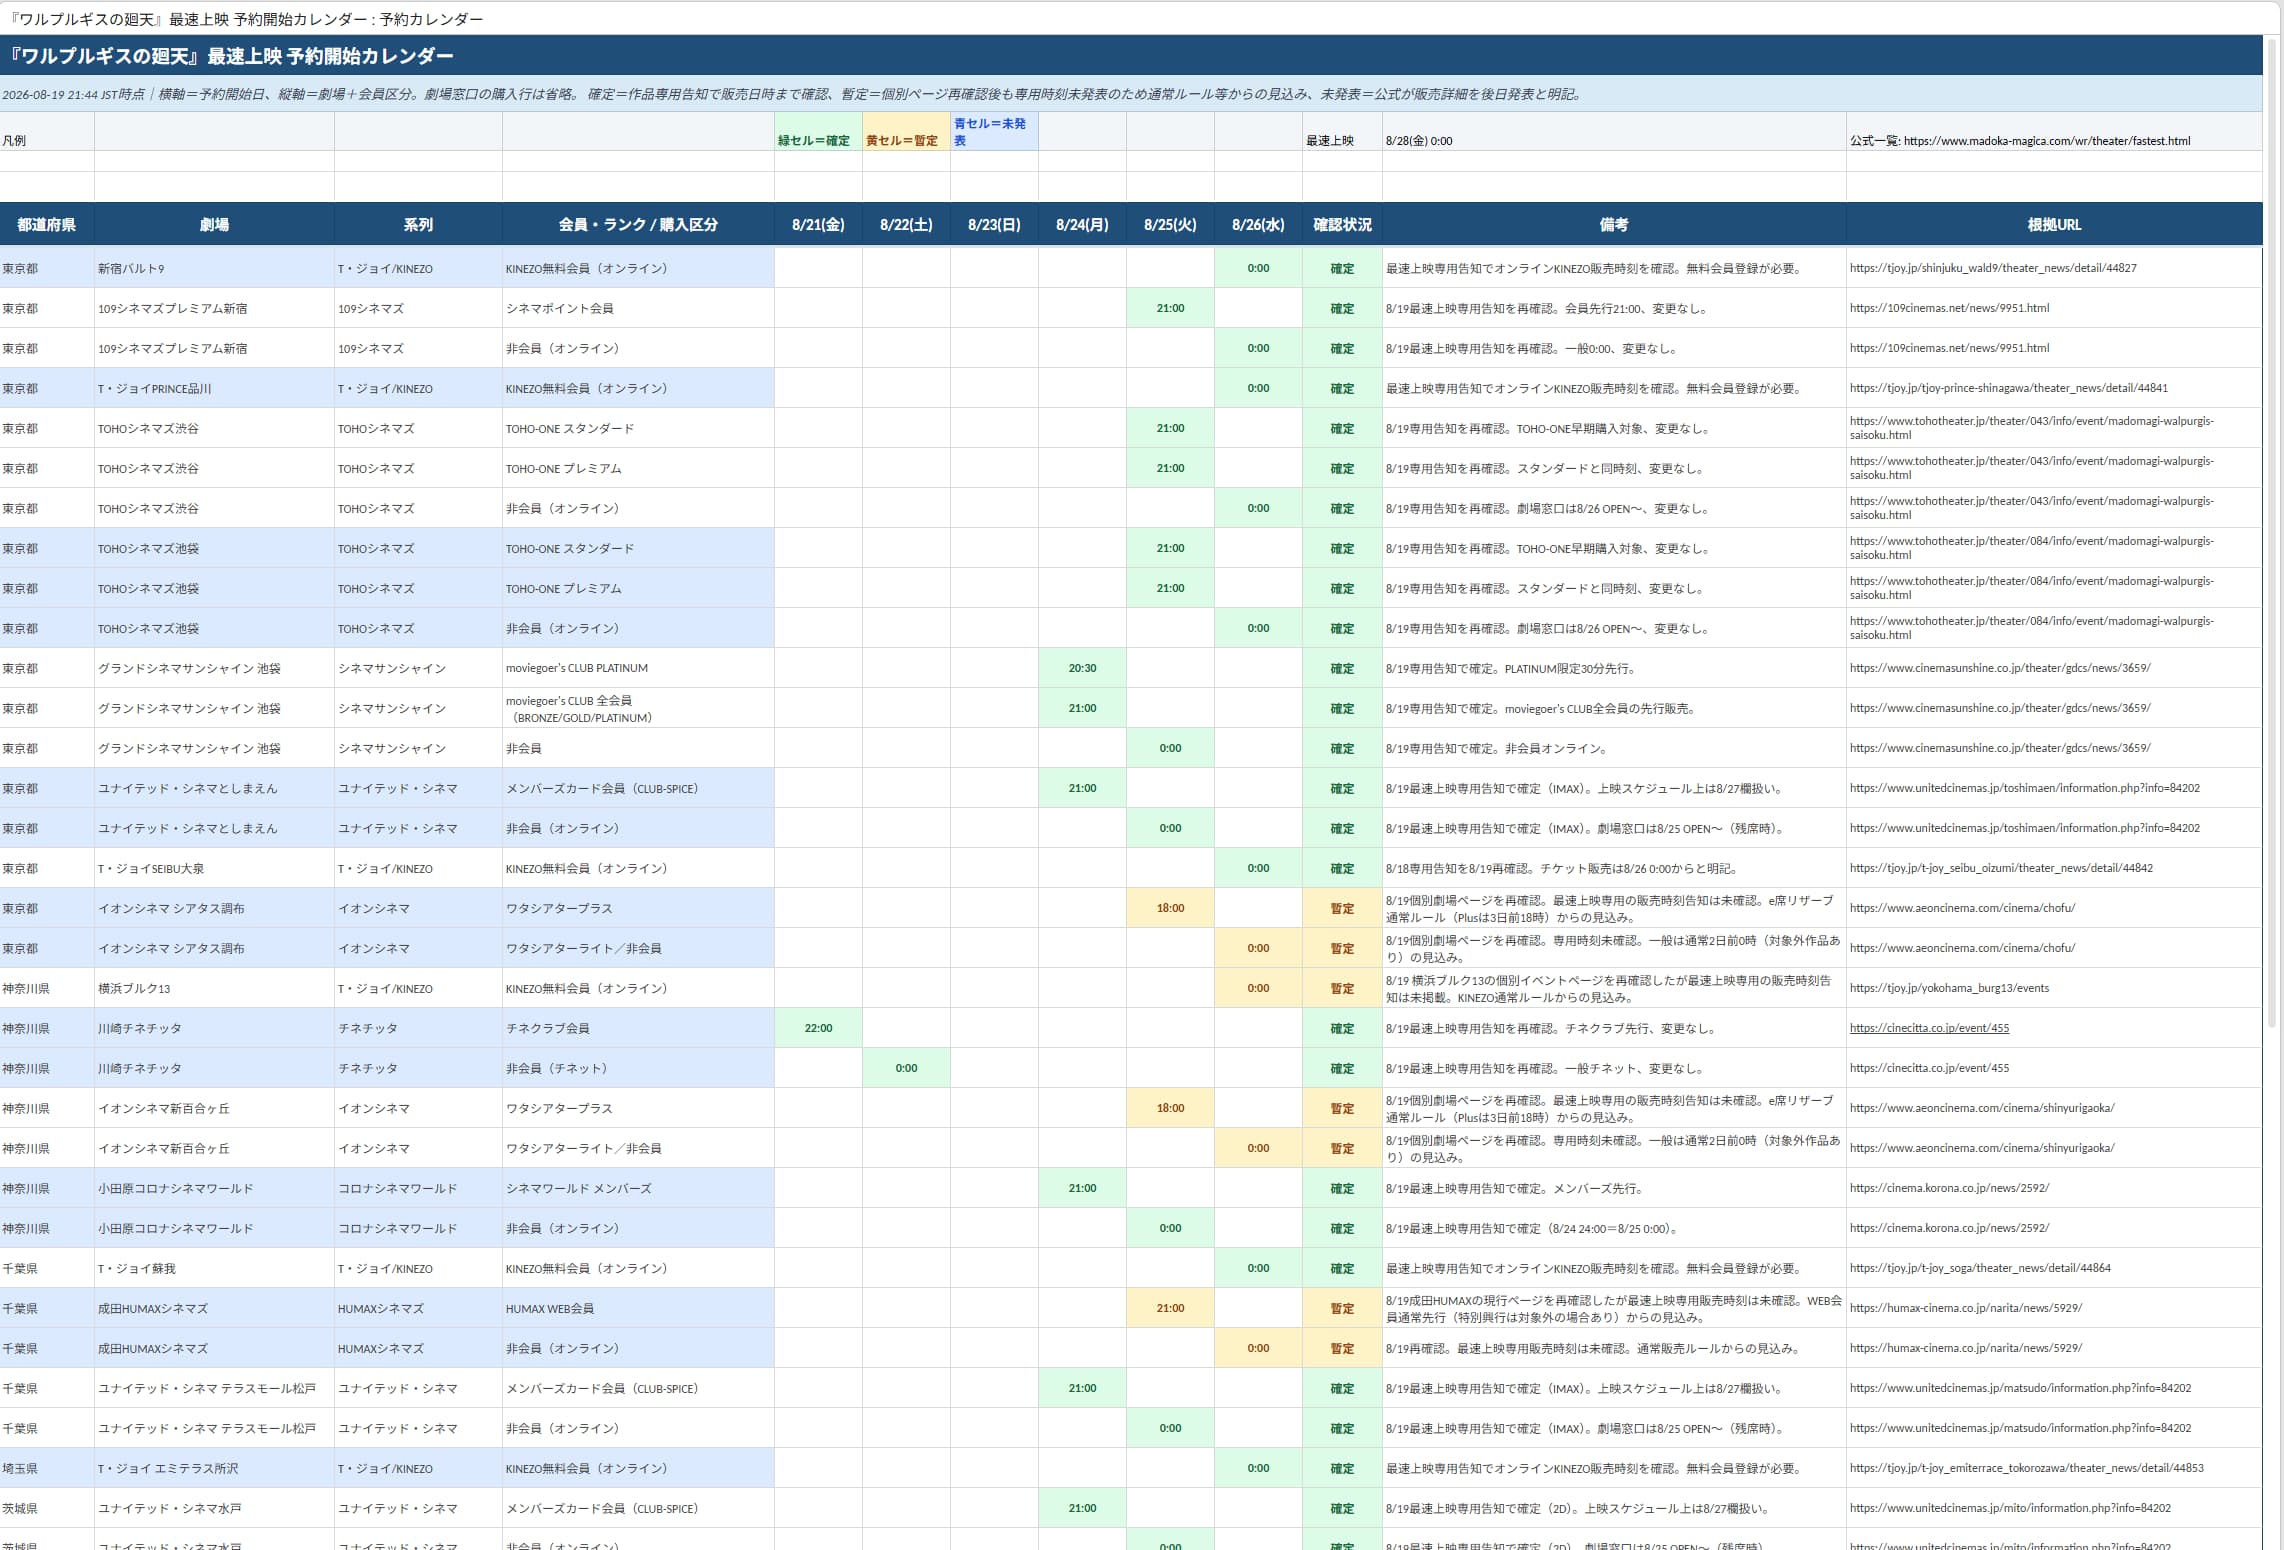Click the T・ジョイ蘇我 theater cell
Viewport: 2284px width, 1550px height.
pyautogui.click(x=214, y=1268)
